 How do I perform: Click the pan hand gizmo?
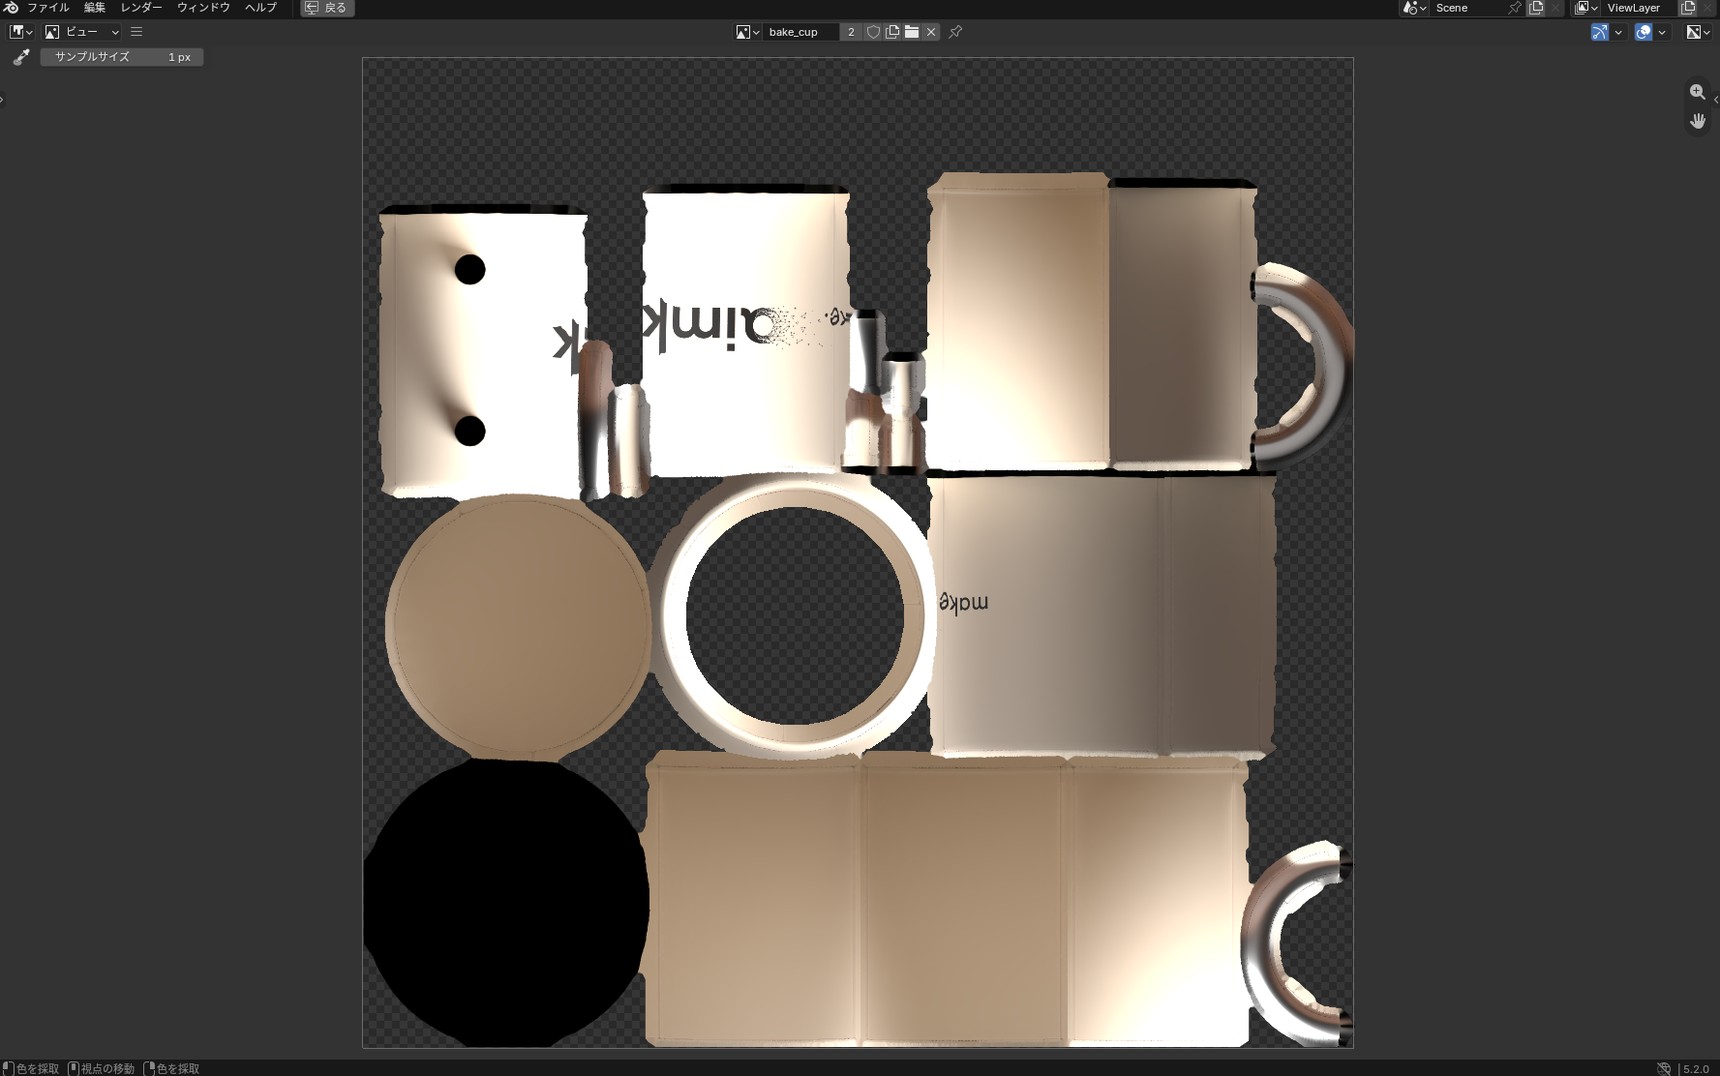pyautogui.click(x=1697, y=121)
